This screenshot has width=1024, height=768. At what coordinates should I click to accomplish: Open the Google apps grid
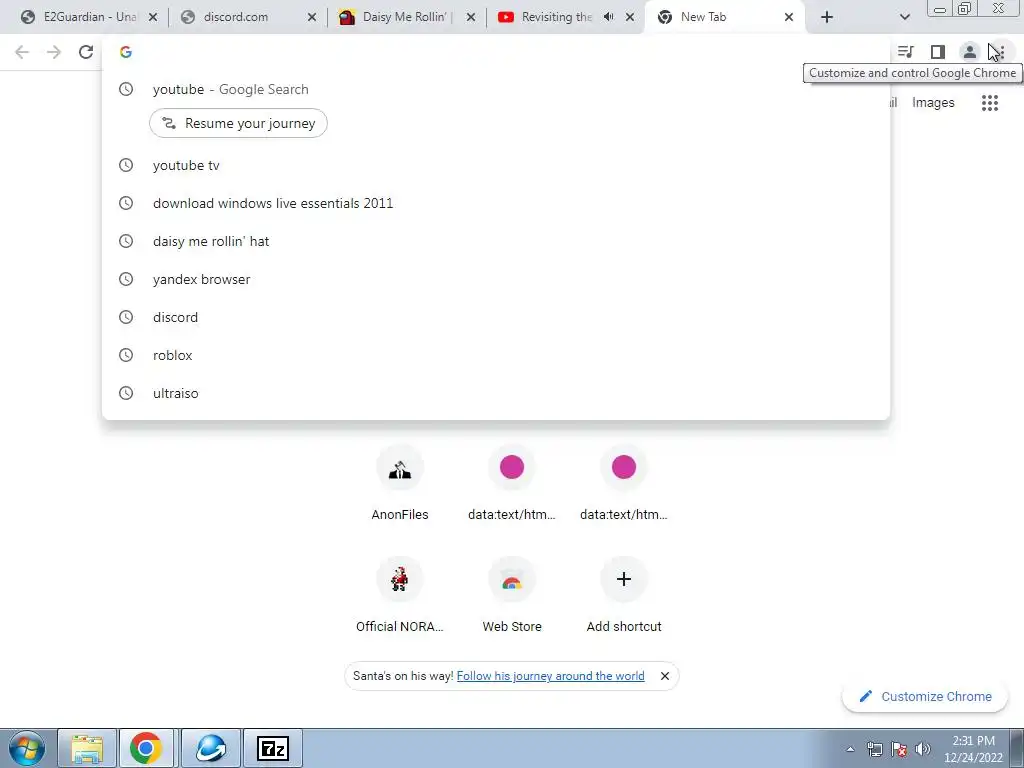(990, 103)
